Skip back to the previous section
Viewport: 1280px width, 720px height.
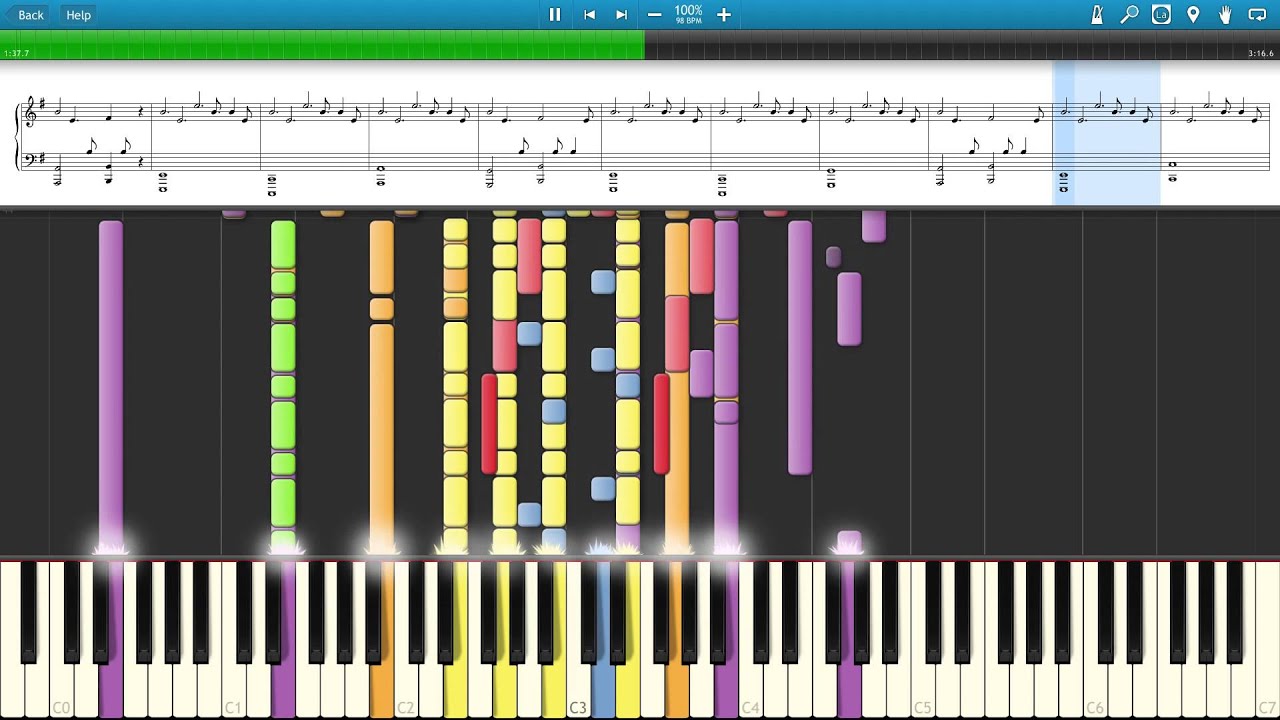click(x=589, y=15)
